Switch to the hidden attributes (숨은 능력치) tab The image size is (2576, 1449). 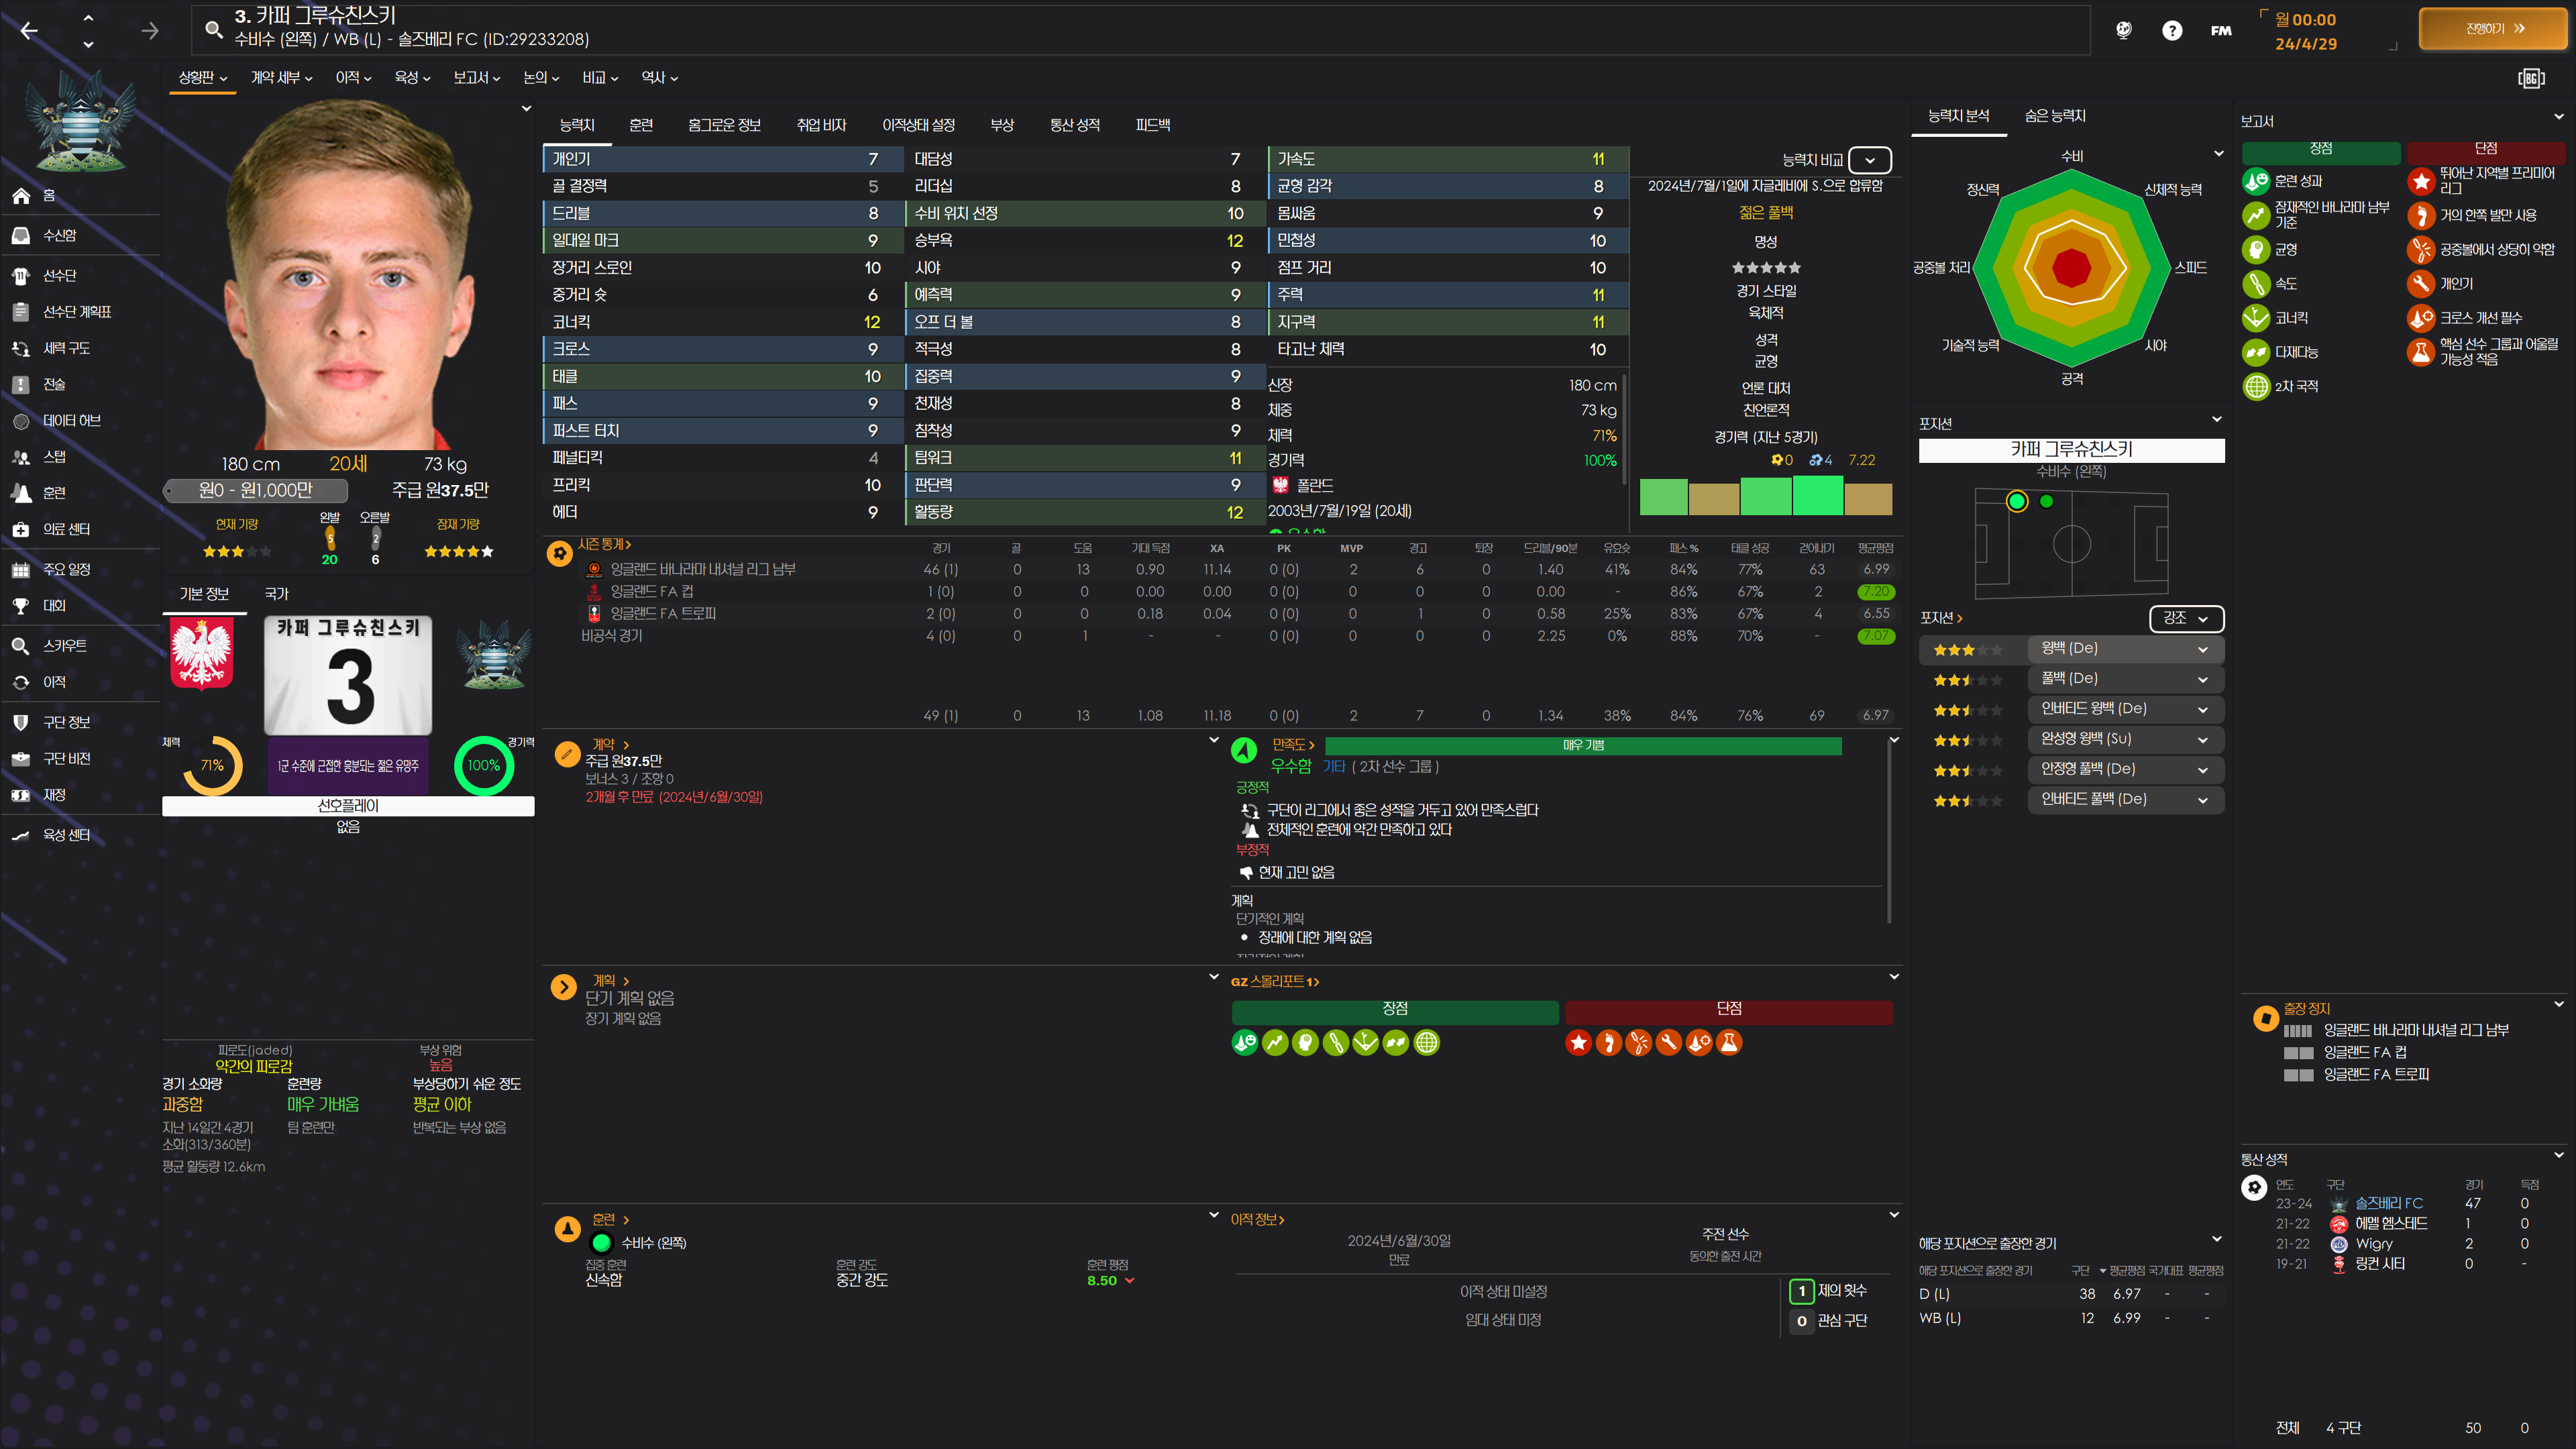(2055, 117)
